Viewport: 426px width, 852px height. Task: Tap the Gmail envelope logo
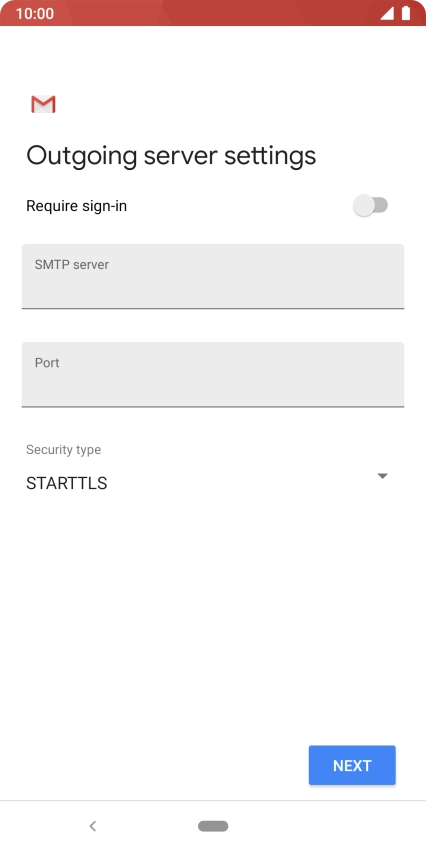pyautogui.click(x=43, y=104)
